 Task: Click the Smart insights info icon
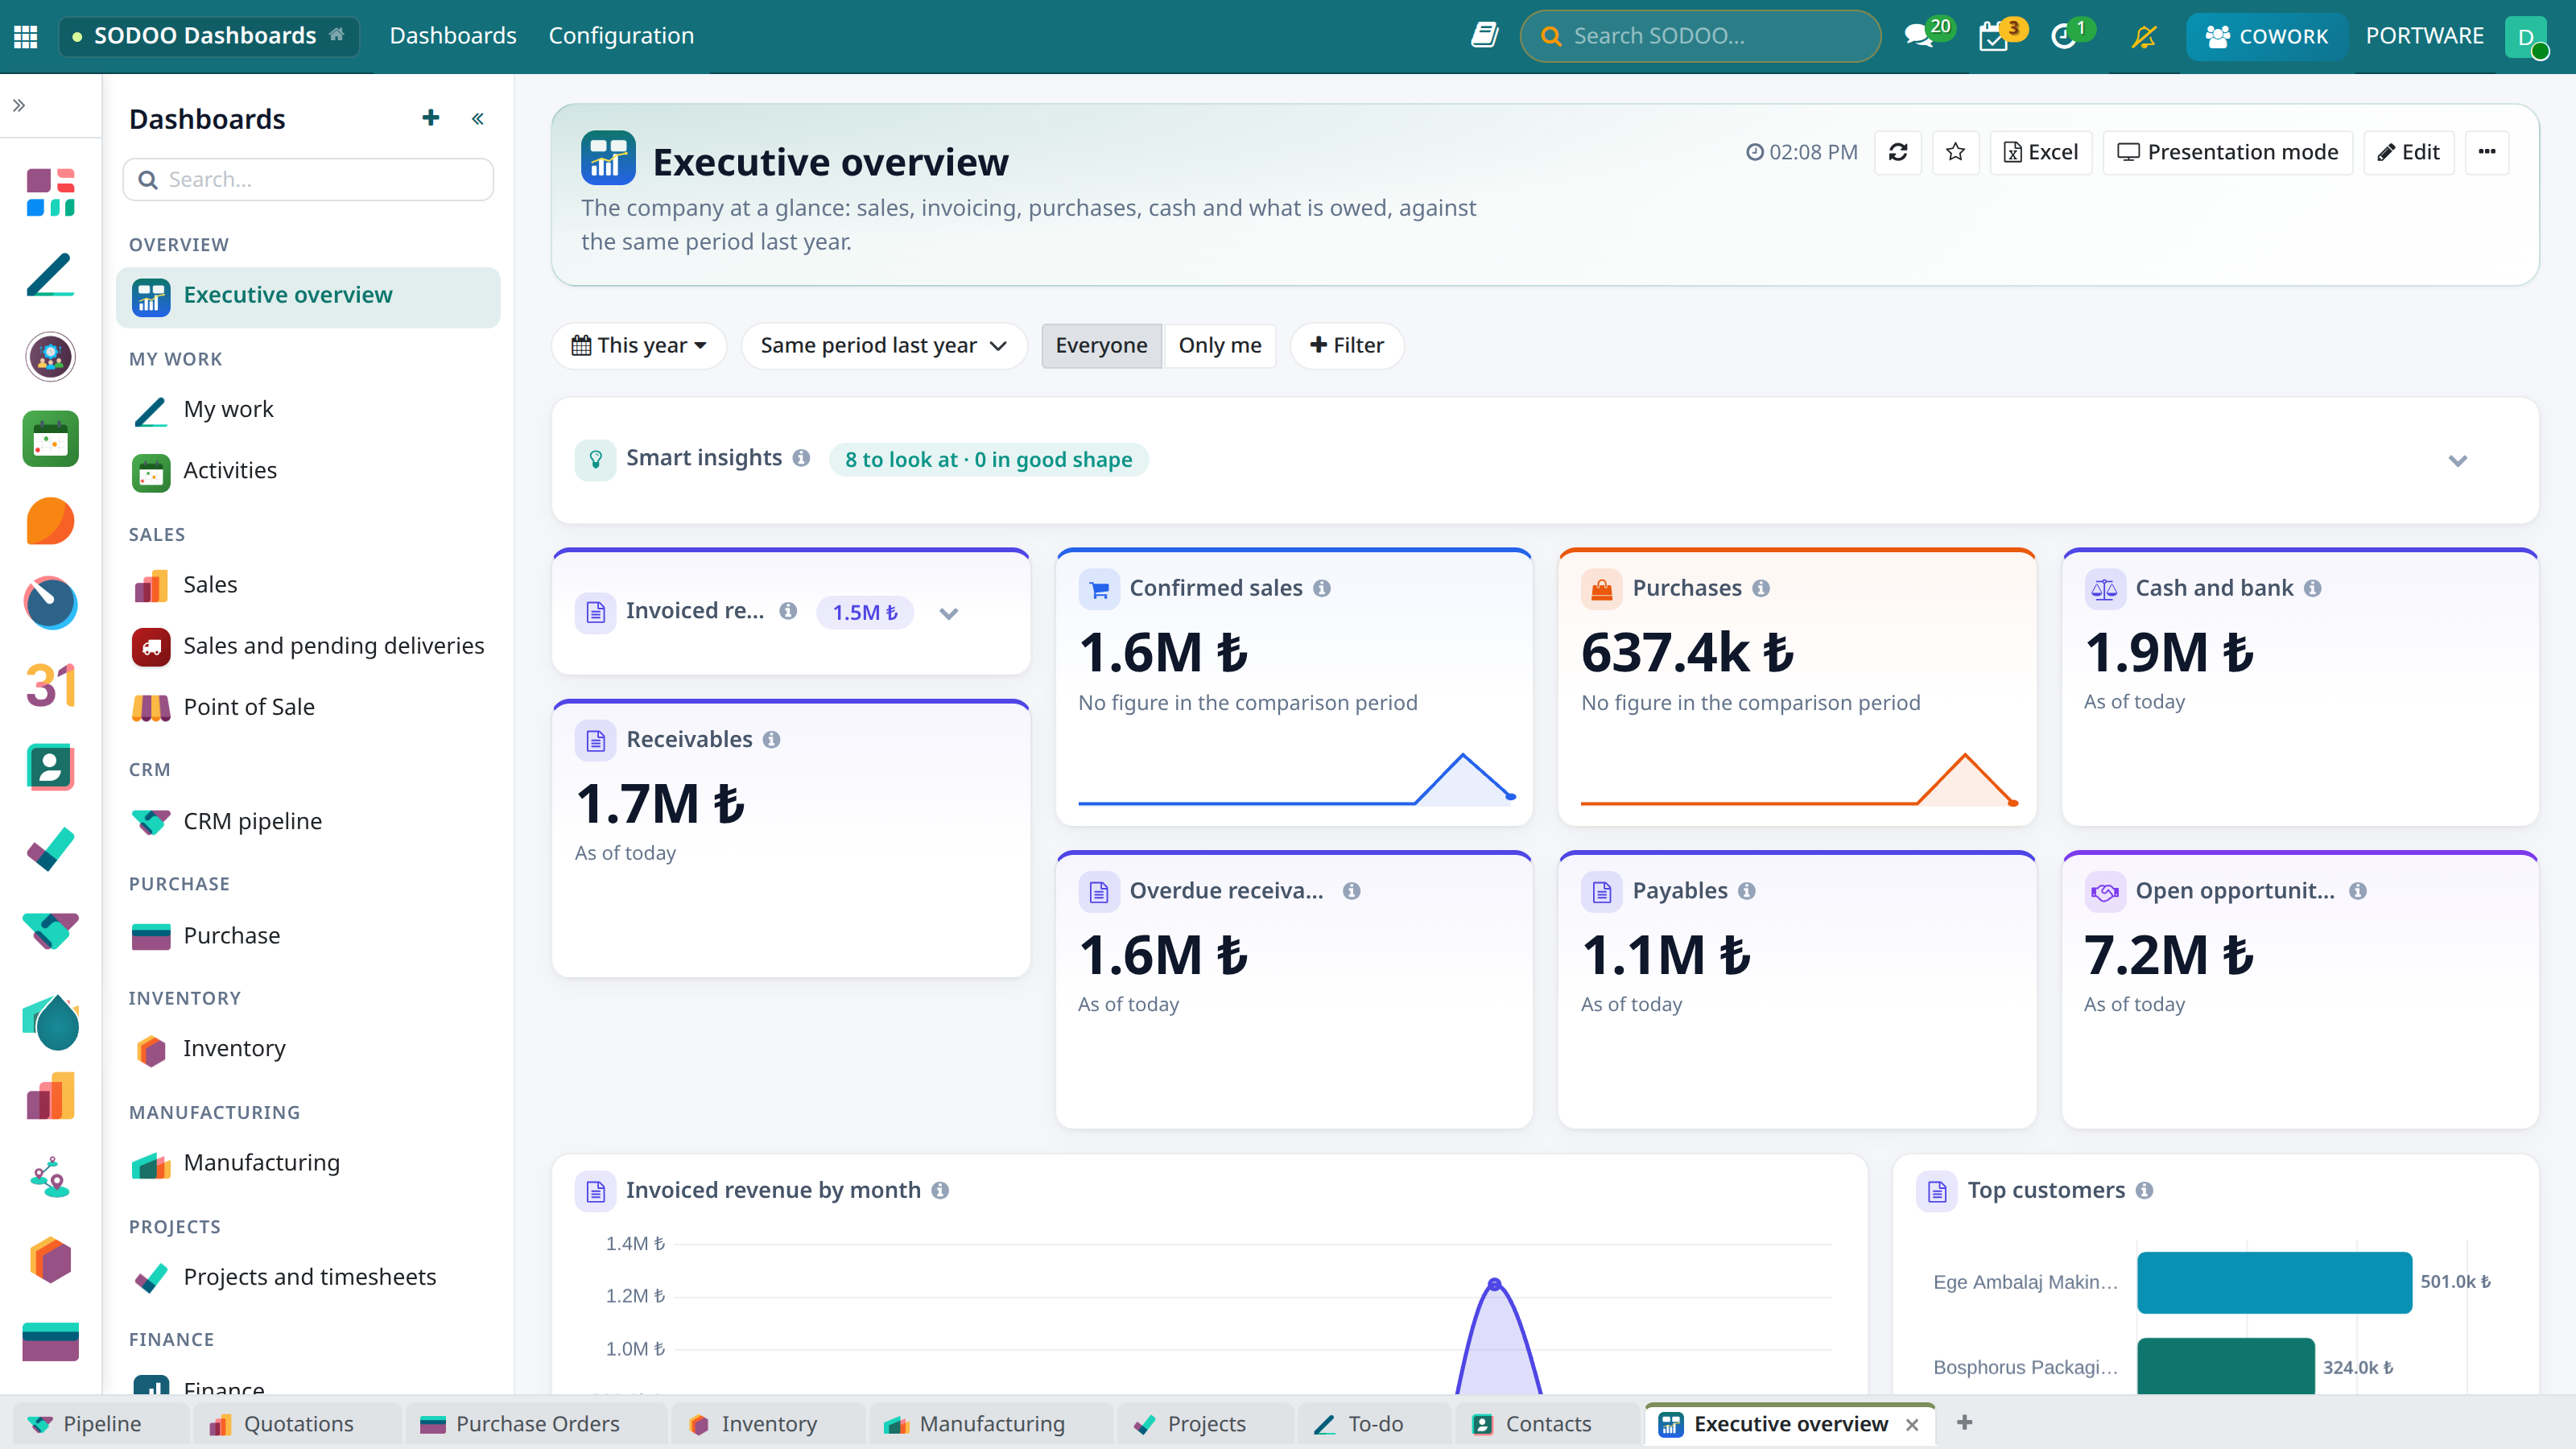[x=801, y=458]
